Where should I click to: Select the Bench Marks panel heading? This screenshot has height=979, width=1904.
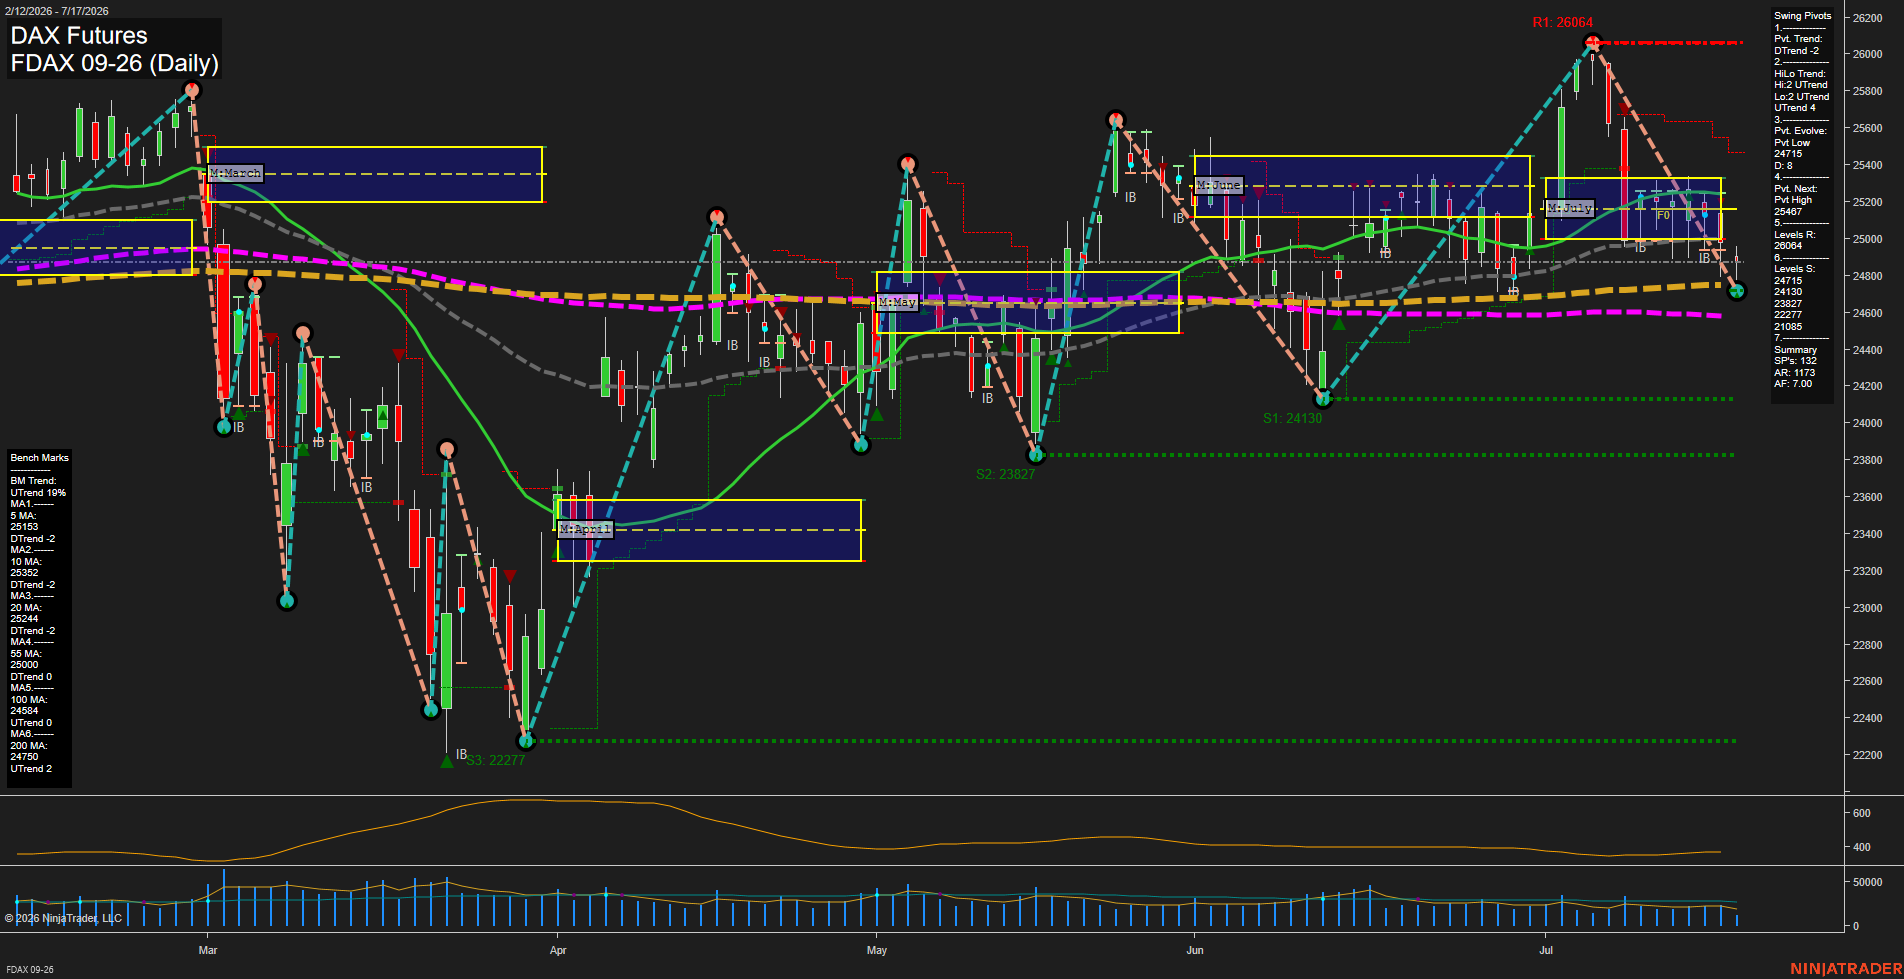40,458
